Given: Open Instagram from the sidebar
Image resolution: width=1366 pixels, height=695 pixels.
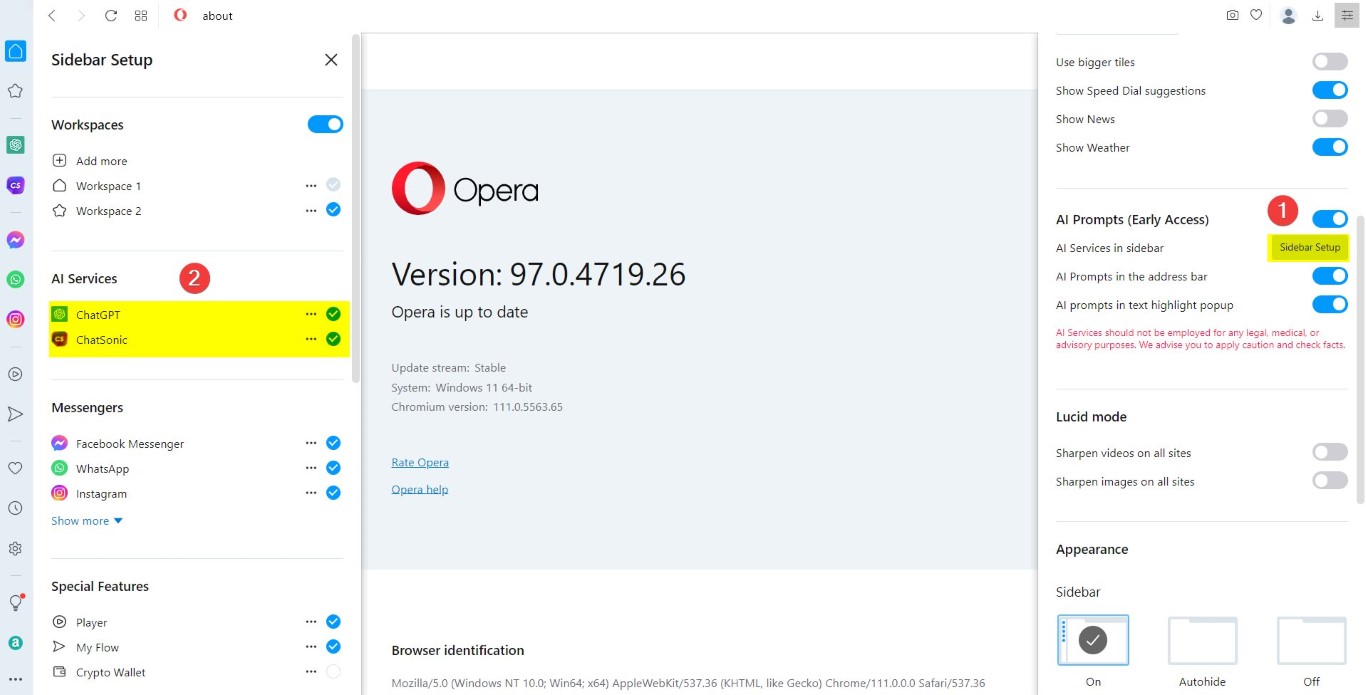Looking at the screenshot, I should [x=100, y=493].
